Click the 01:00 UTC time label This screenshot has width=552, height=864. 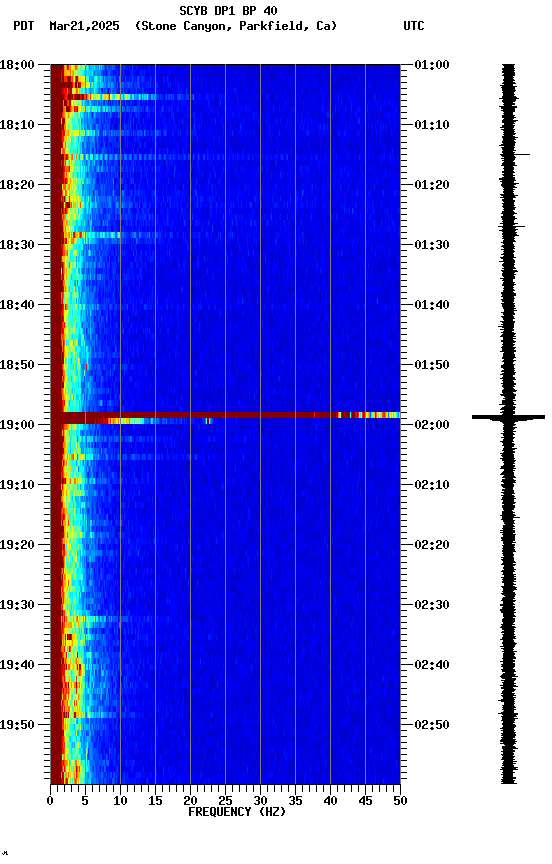click(x=432, y=65)
